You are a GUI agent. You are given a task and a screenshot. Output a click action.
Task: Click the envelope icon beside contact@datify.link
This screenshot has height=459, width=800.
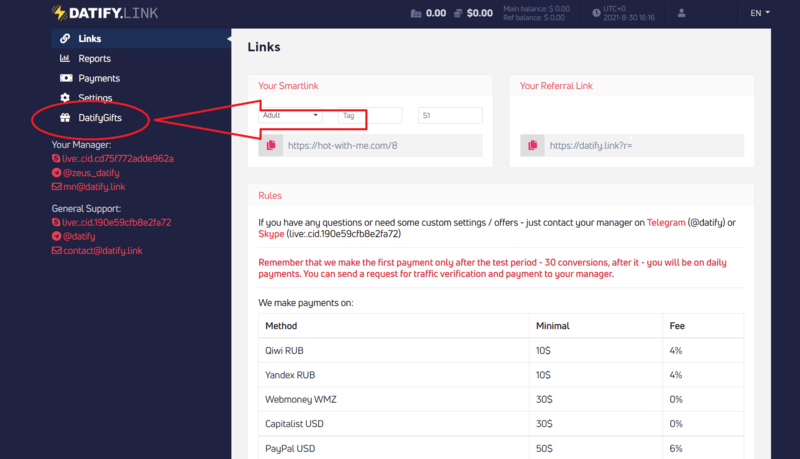pyautogui.click(x=57, y=250)
